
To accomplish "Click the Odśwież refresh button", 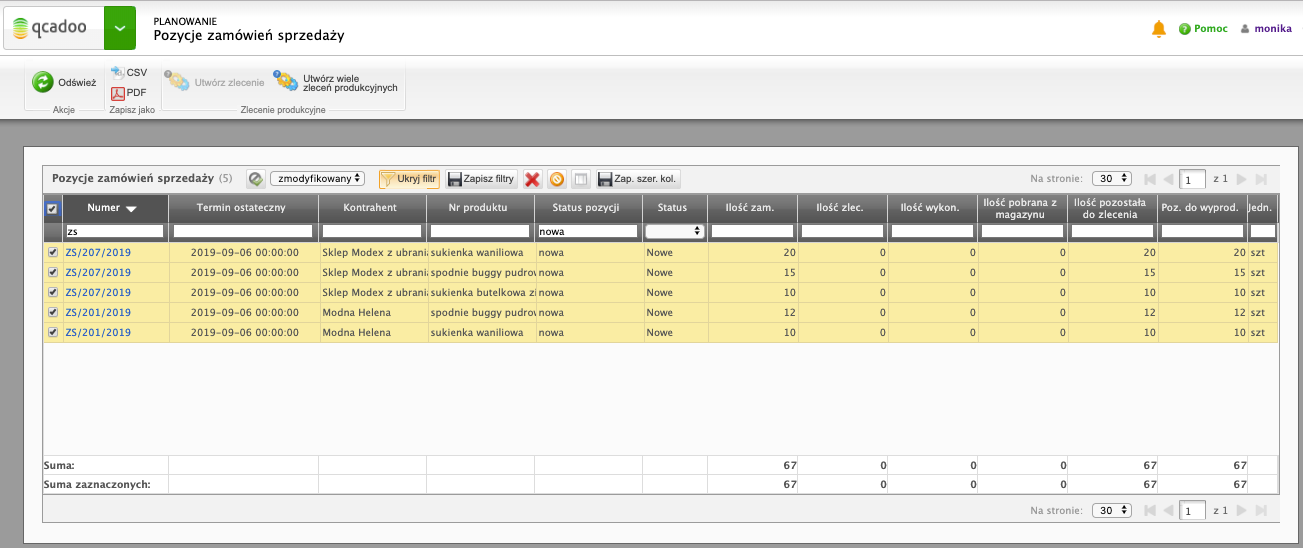I will (x=65, y=83).
